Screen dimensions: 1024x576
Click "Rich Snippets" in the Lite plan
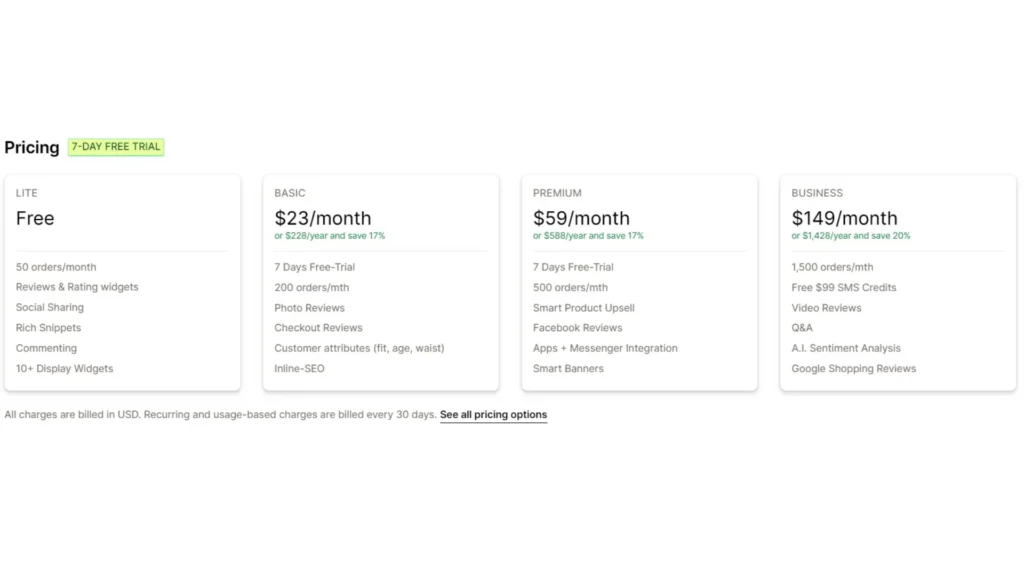pyautogui.click(x=49, y=328)
